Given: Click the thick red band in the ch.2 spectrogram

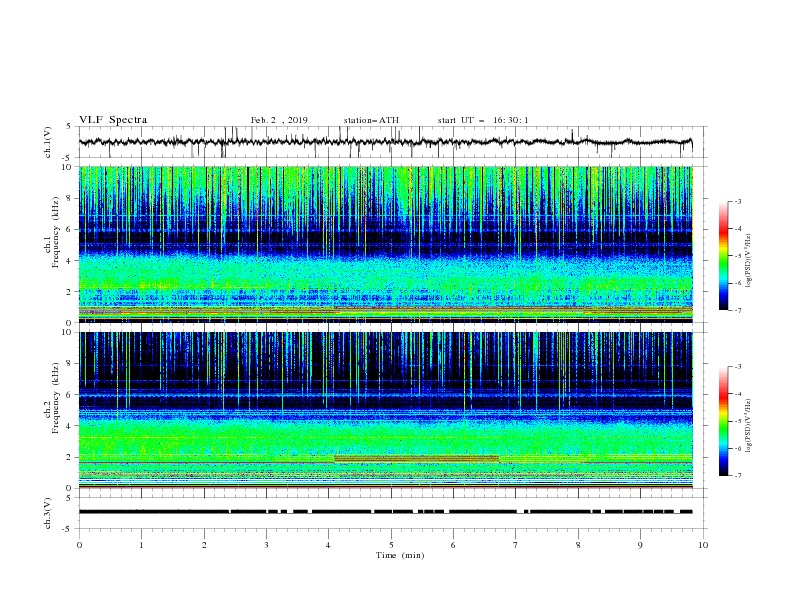Looking at the screenshot, I should pyautogui.click(x=417, y=458).
